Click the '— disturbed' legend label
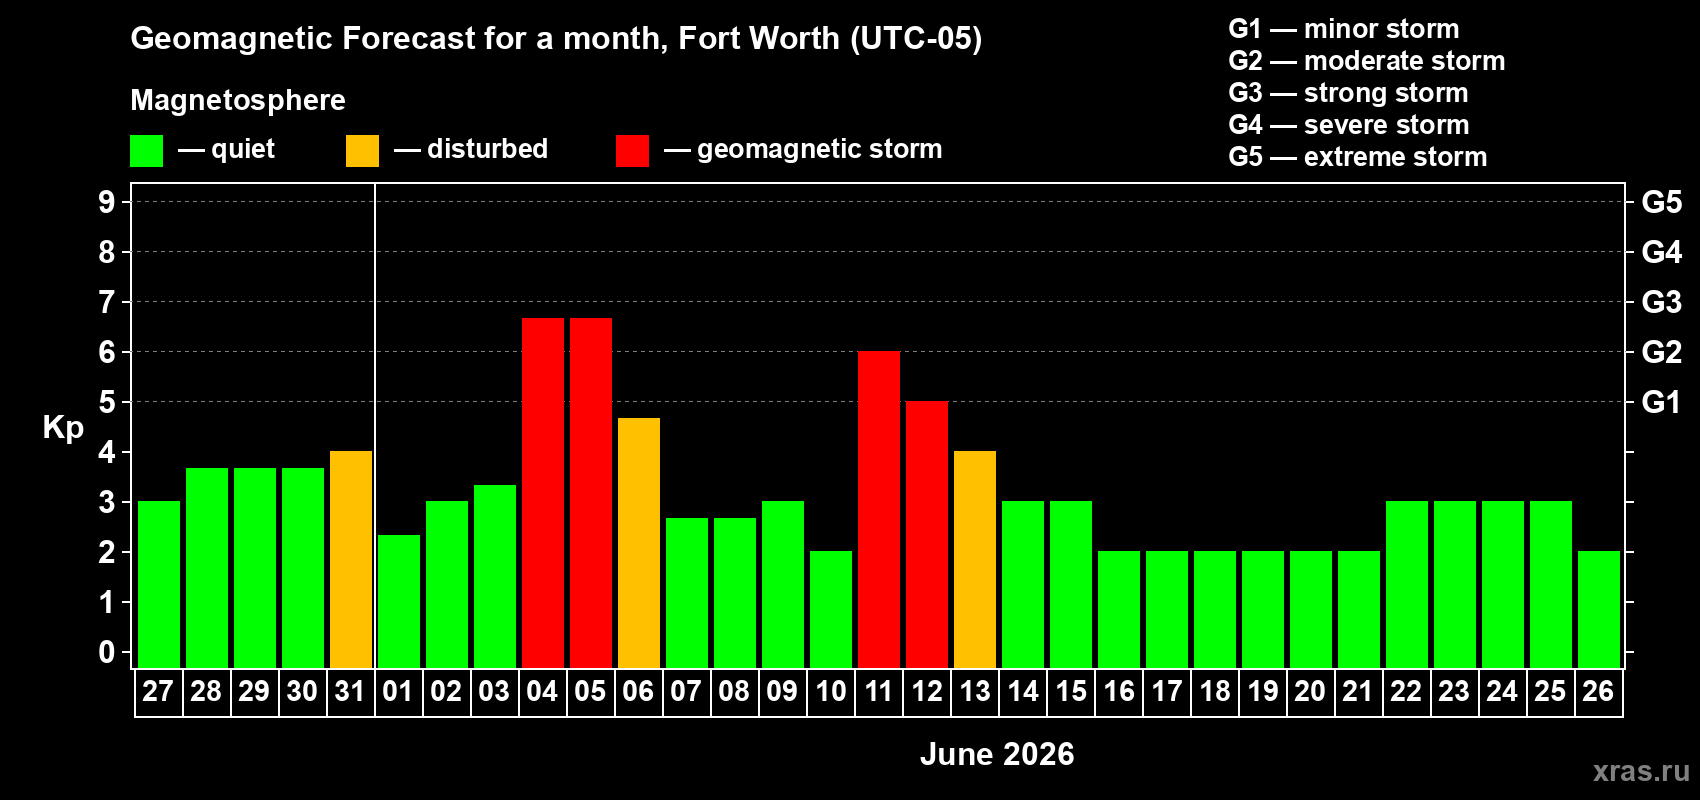Viewport: 1700px width, 800px height. (x=472, y=149)
